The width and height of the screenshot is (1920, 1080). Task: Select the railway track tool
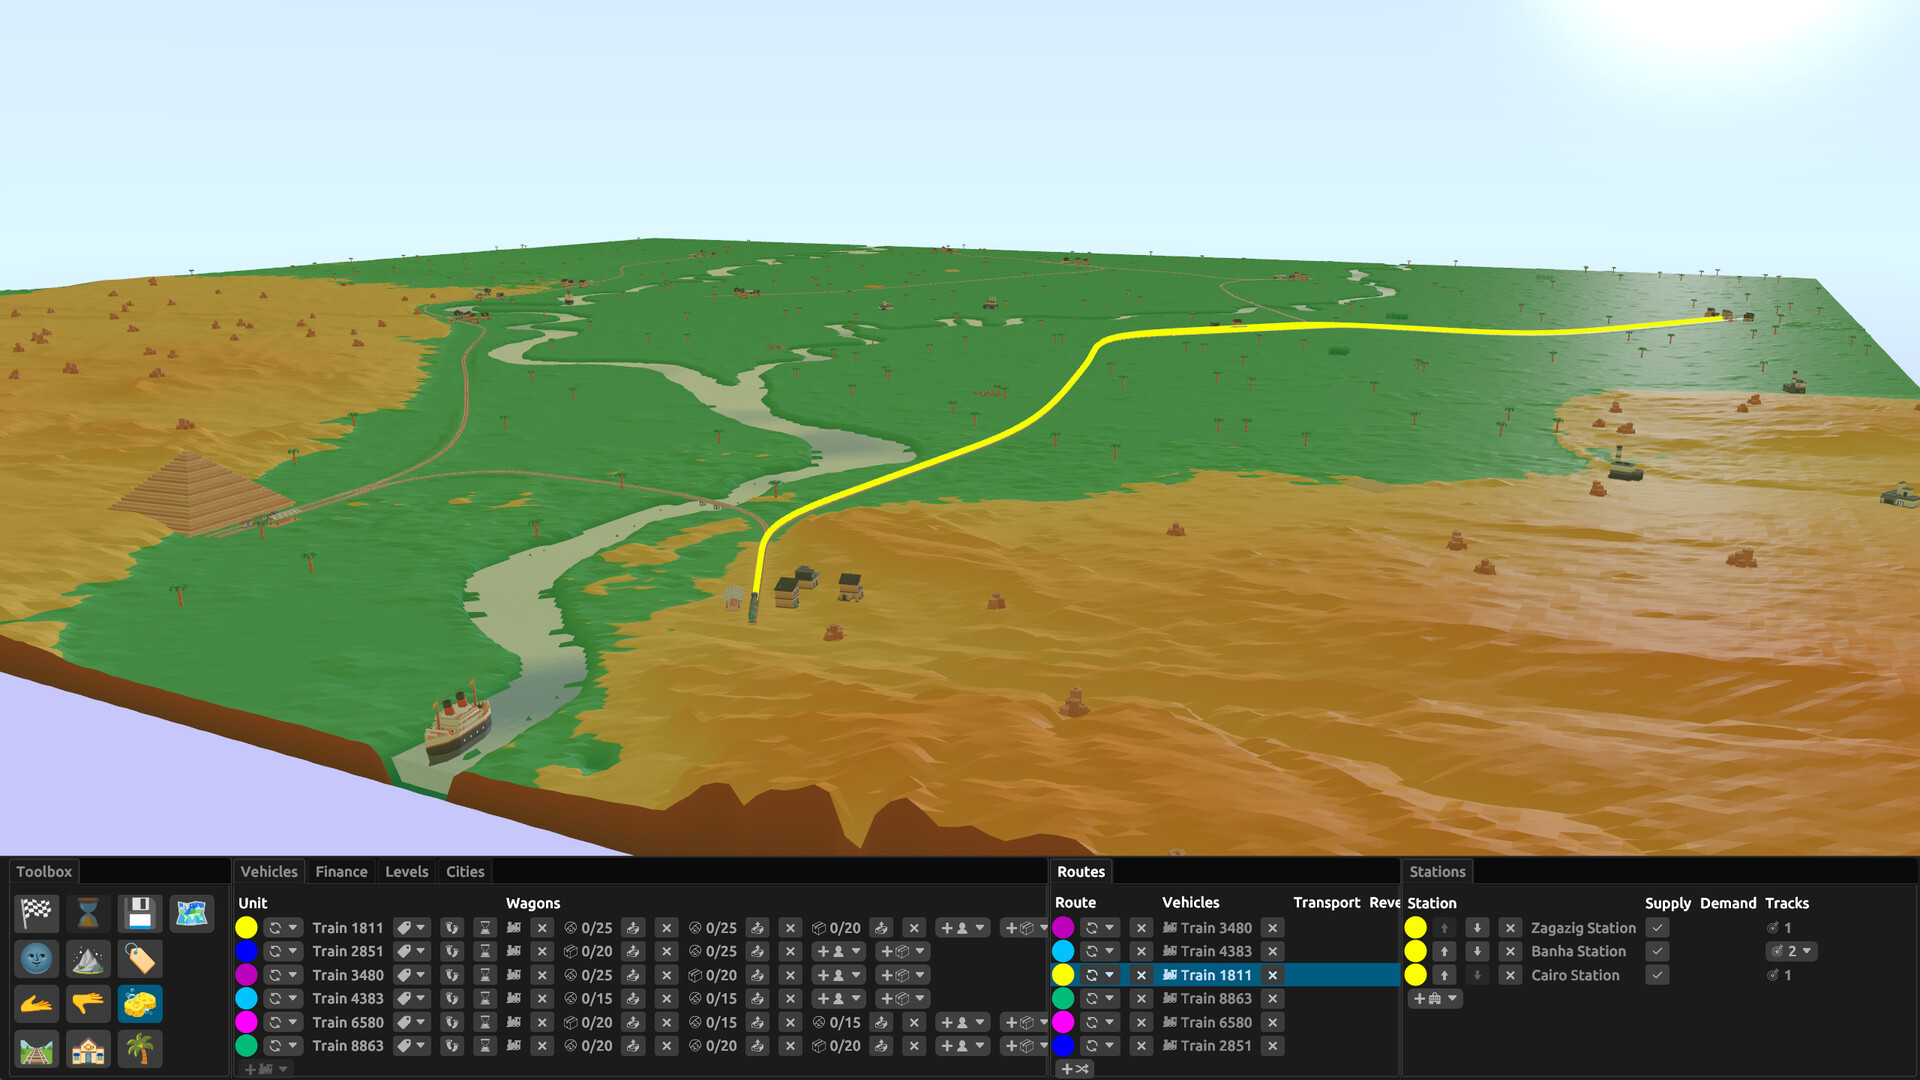coord(36,1050)
